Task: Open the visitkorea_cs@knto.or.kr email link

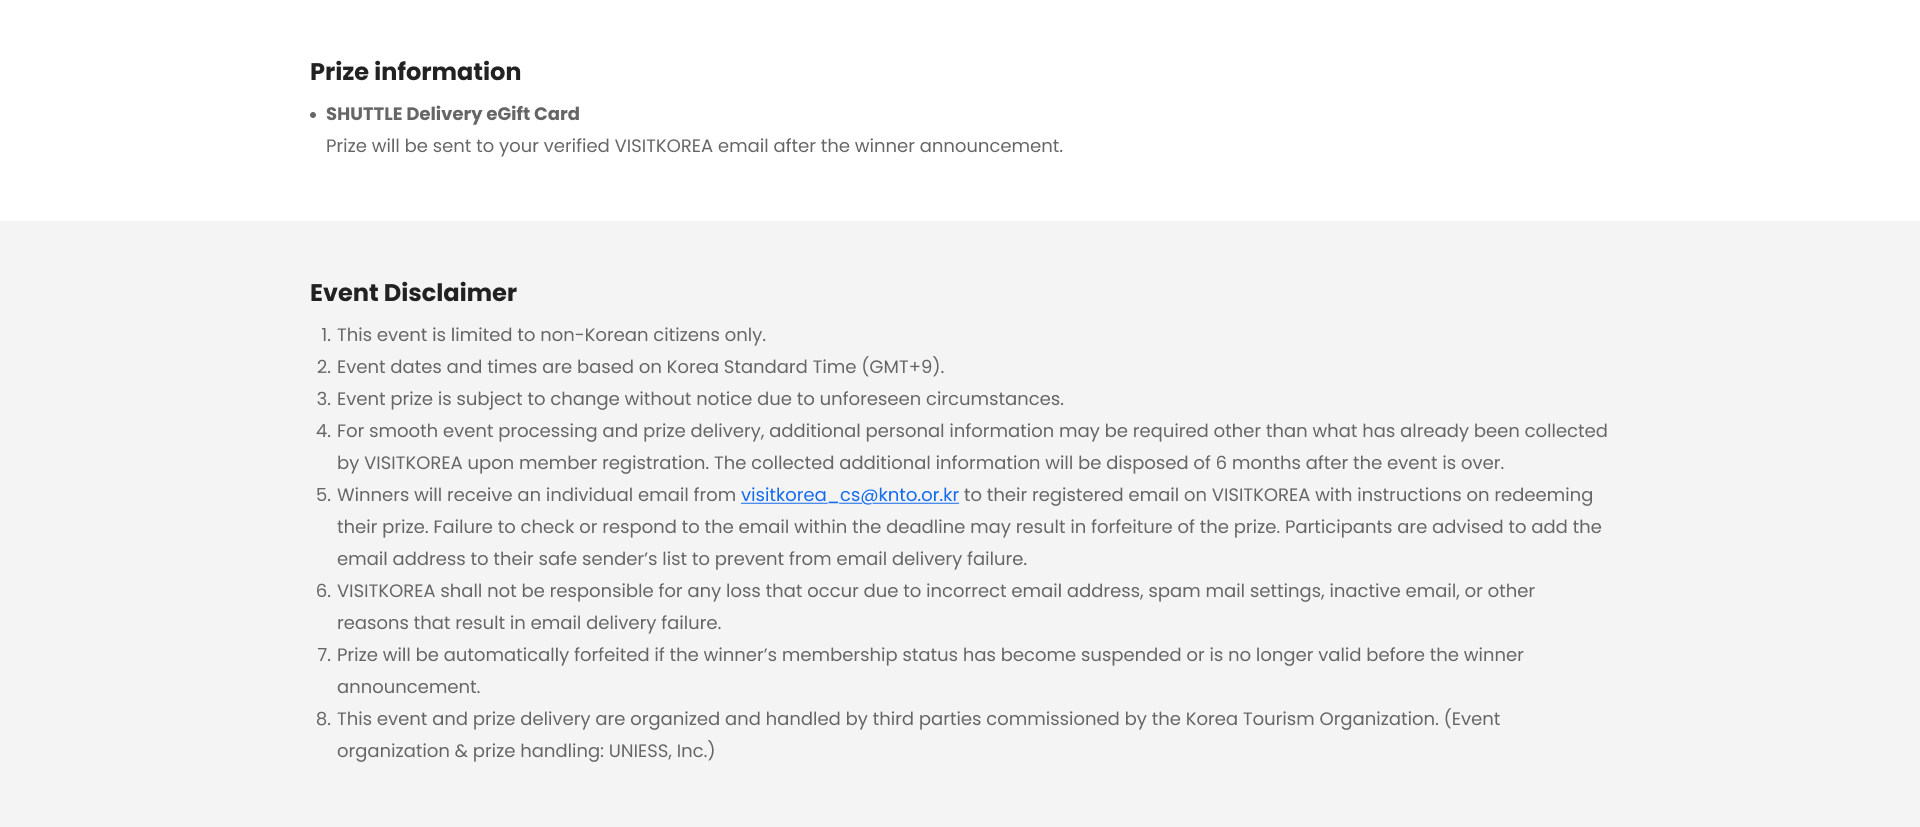Action: click(x=849, y=495)
